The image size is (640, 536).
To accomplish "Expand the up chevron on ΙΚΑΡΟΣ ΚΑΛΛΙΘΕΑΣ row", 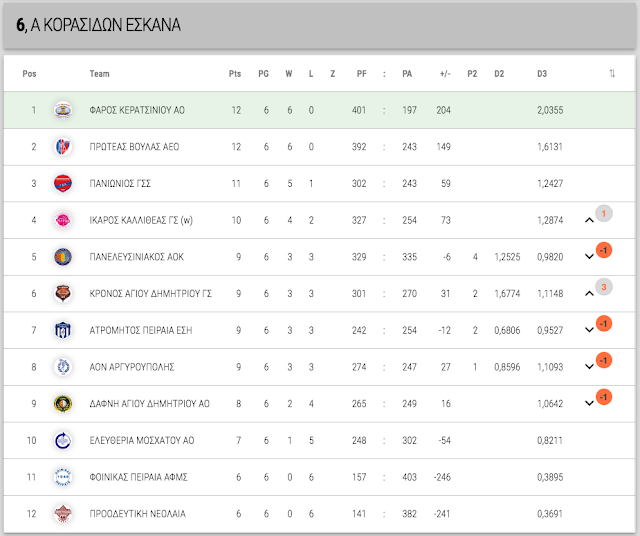I will tap(589, 220).
